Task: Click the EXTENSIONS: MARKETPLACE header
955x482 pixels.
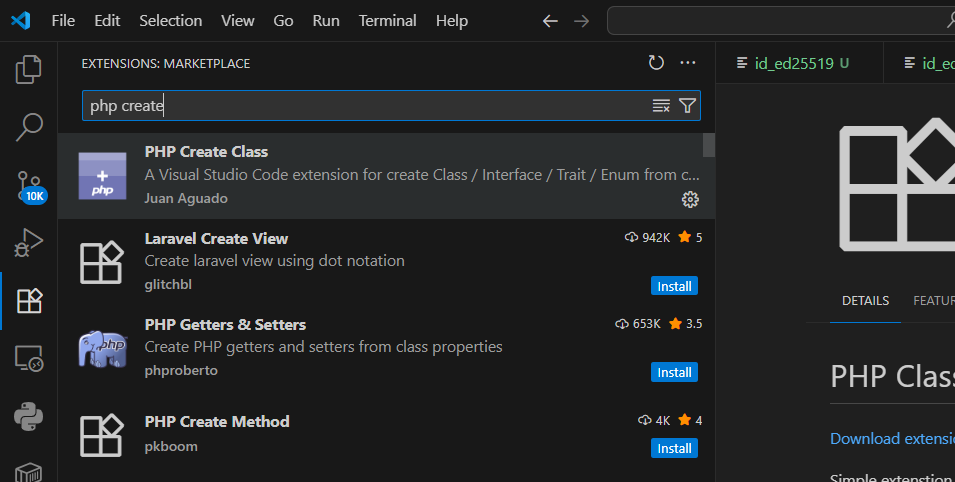Action: pos(166,63)
